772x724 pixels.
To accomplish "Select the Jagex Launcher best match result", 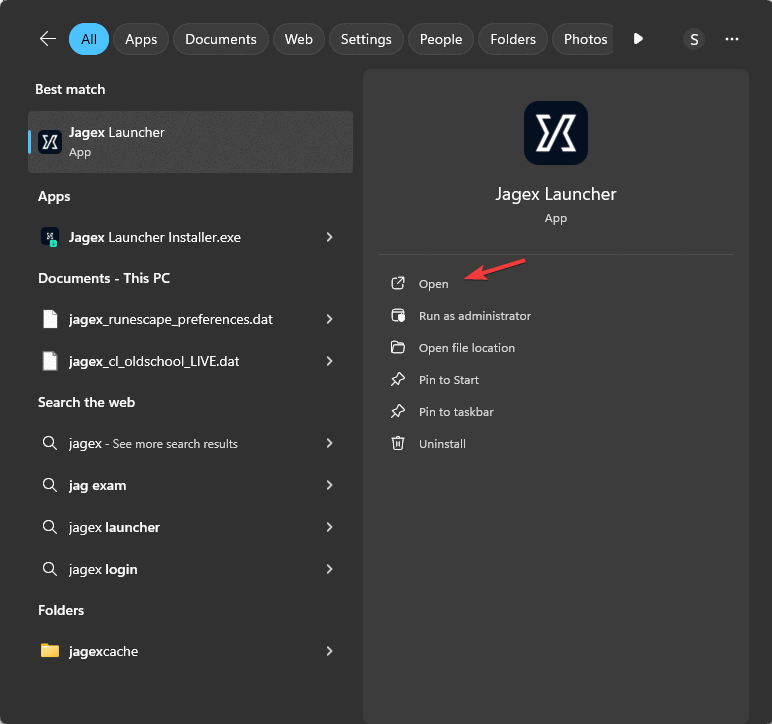I will [191, 142].
